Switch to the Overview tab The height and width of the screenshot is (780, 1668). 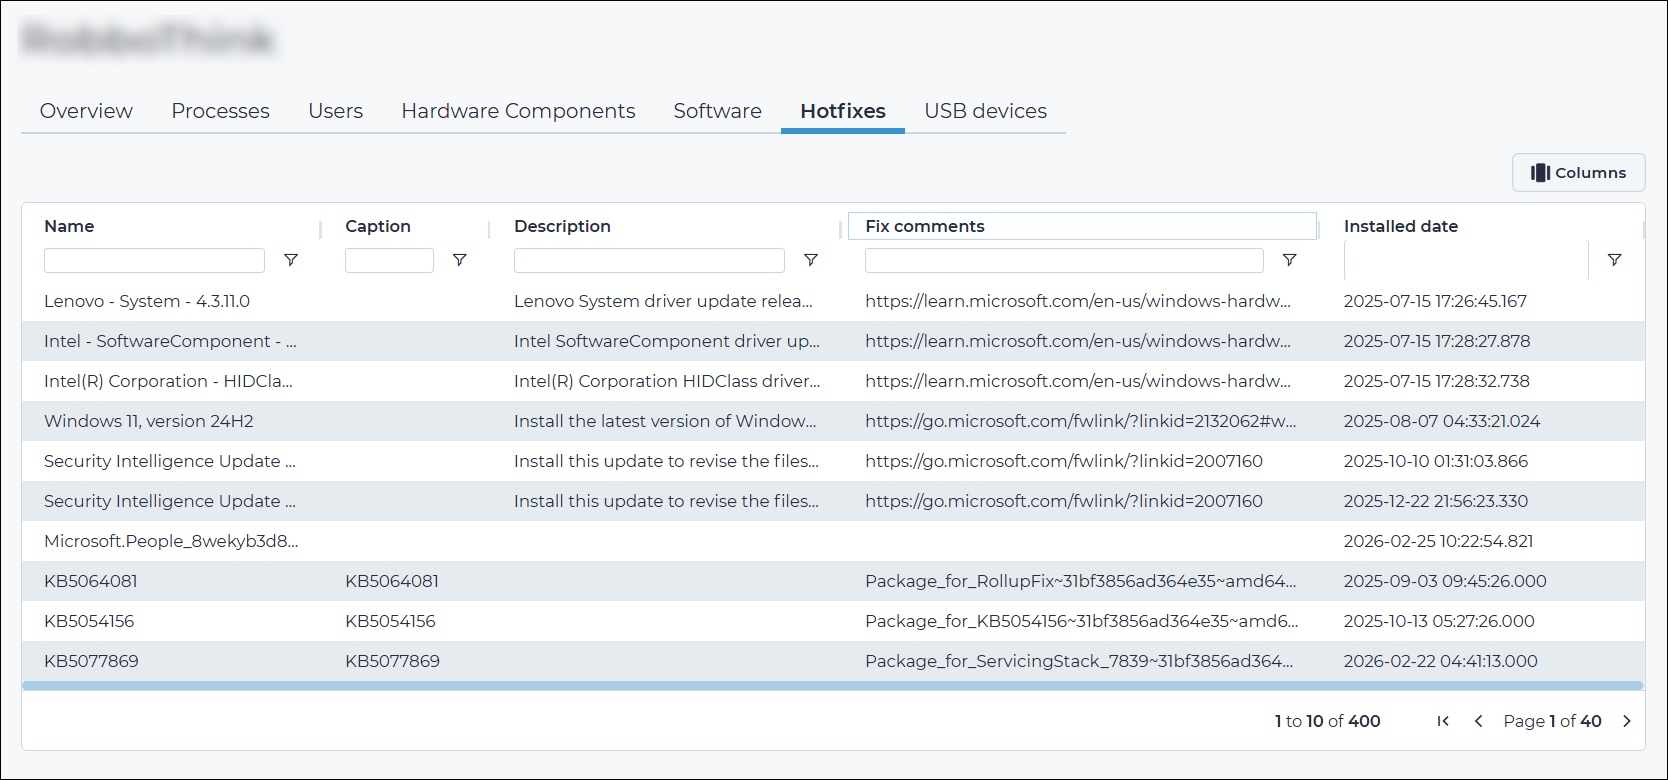[86, 111]
